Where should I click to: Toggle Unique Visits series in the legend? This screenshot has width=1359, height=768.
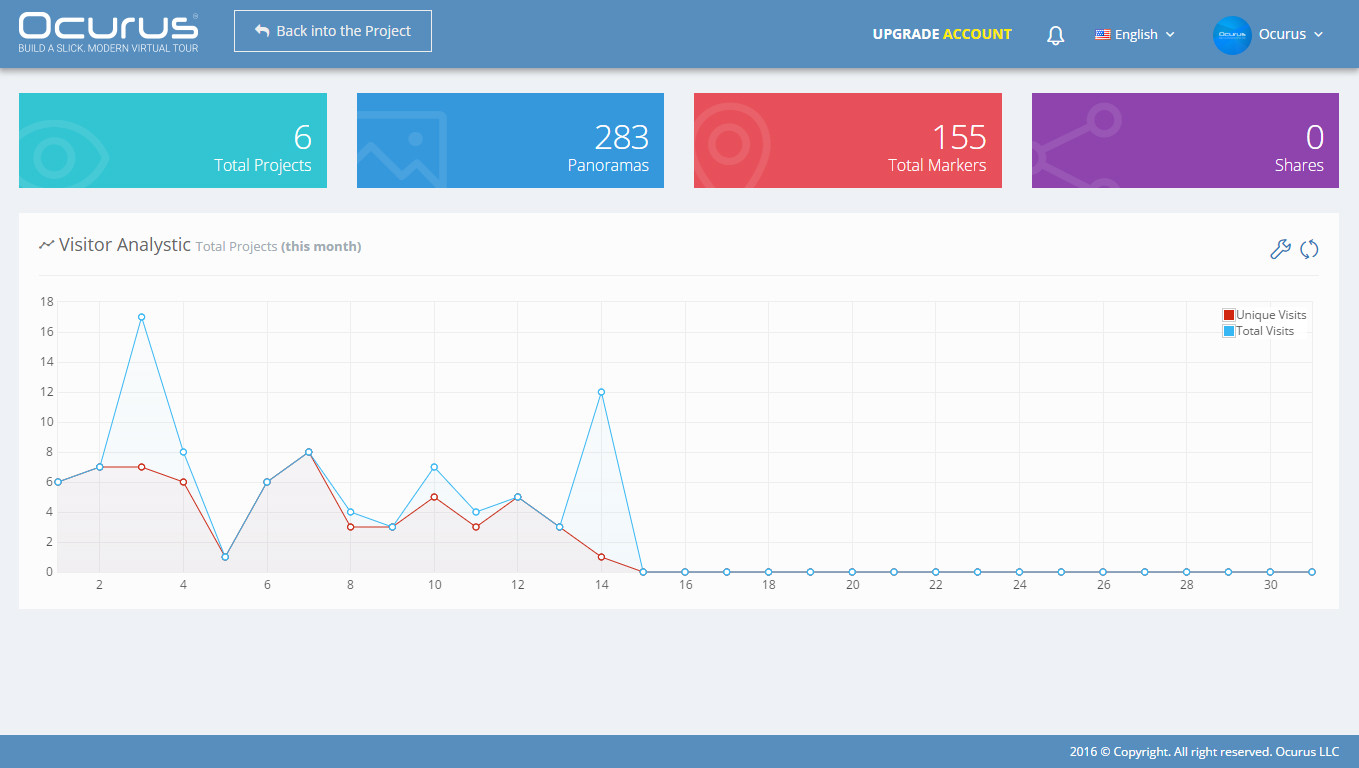tap(1264, 315)
